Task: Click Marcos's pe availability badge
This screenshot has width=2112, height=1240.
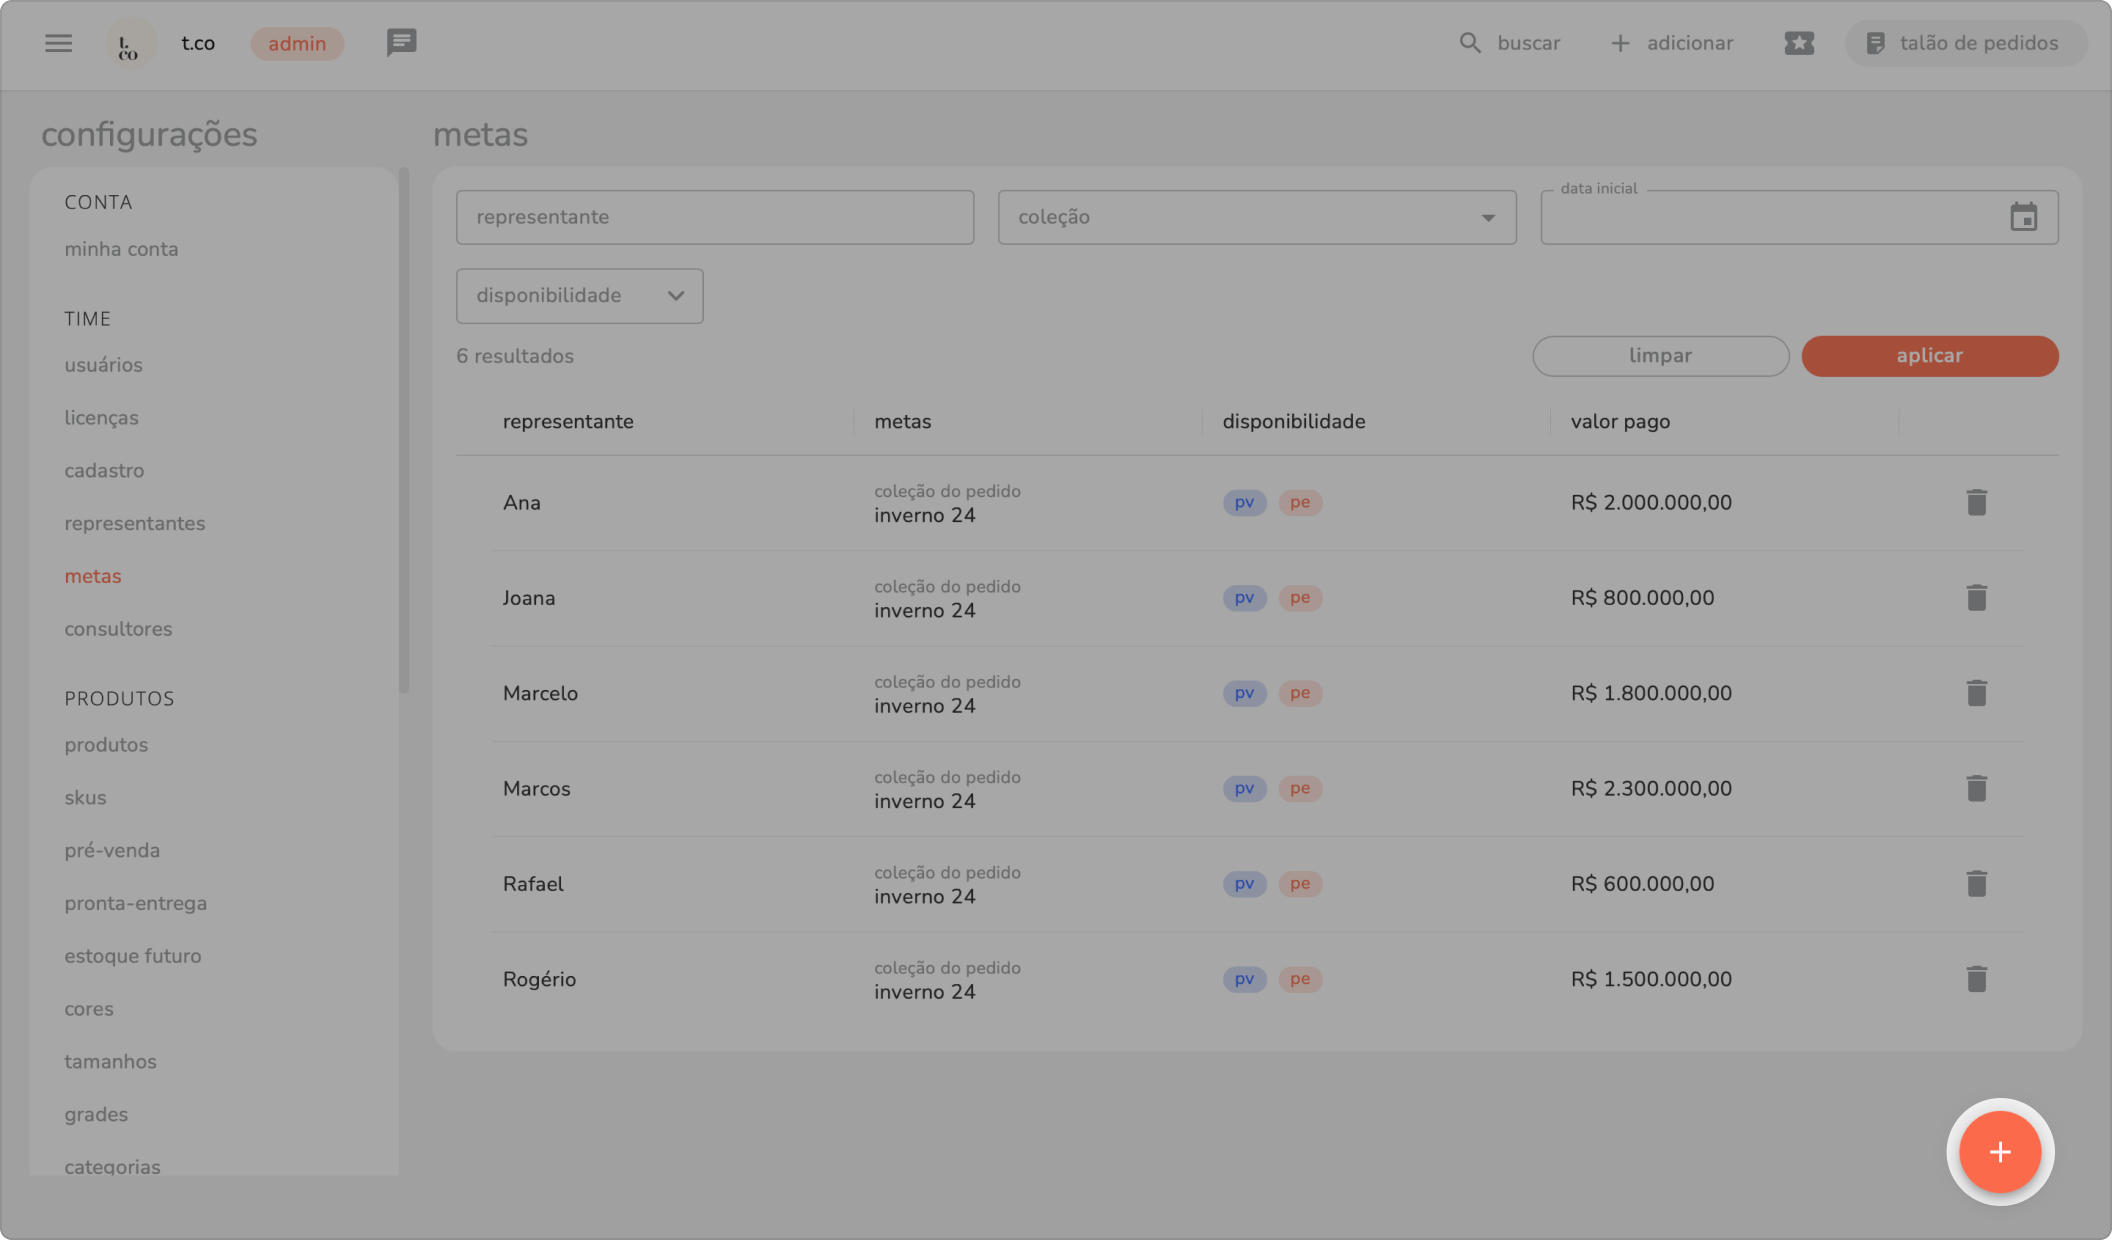Action: (1299, 788)
